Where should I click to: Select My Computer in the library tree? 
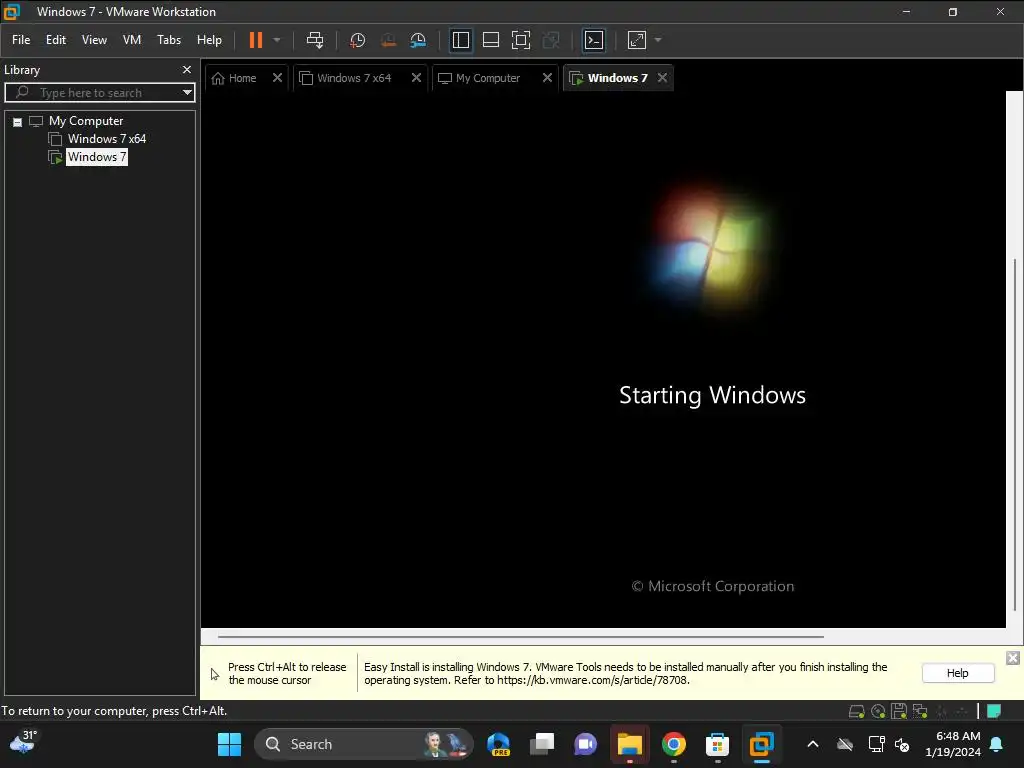point(86,121)
